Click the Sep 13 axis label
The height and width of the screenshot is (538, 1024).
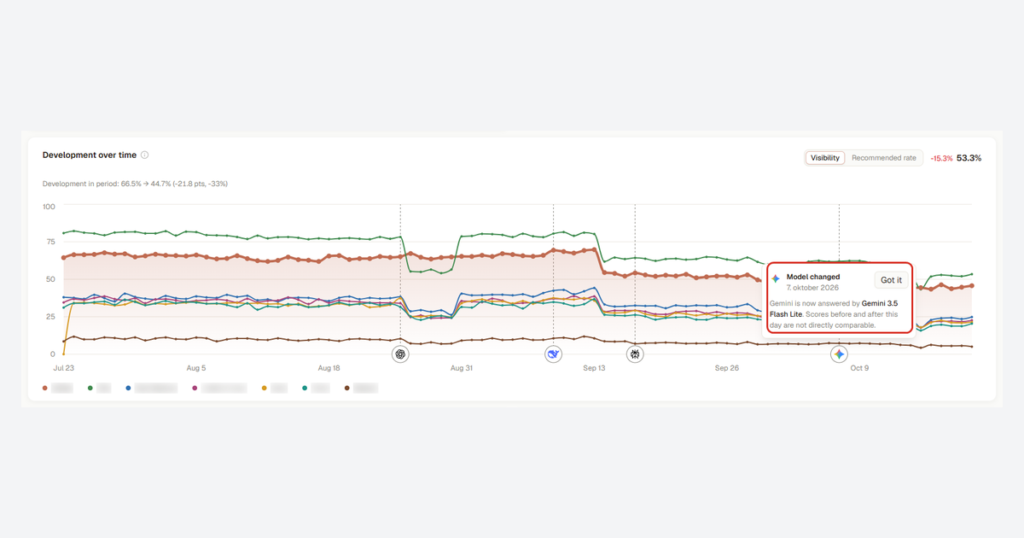point(594,368)
